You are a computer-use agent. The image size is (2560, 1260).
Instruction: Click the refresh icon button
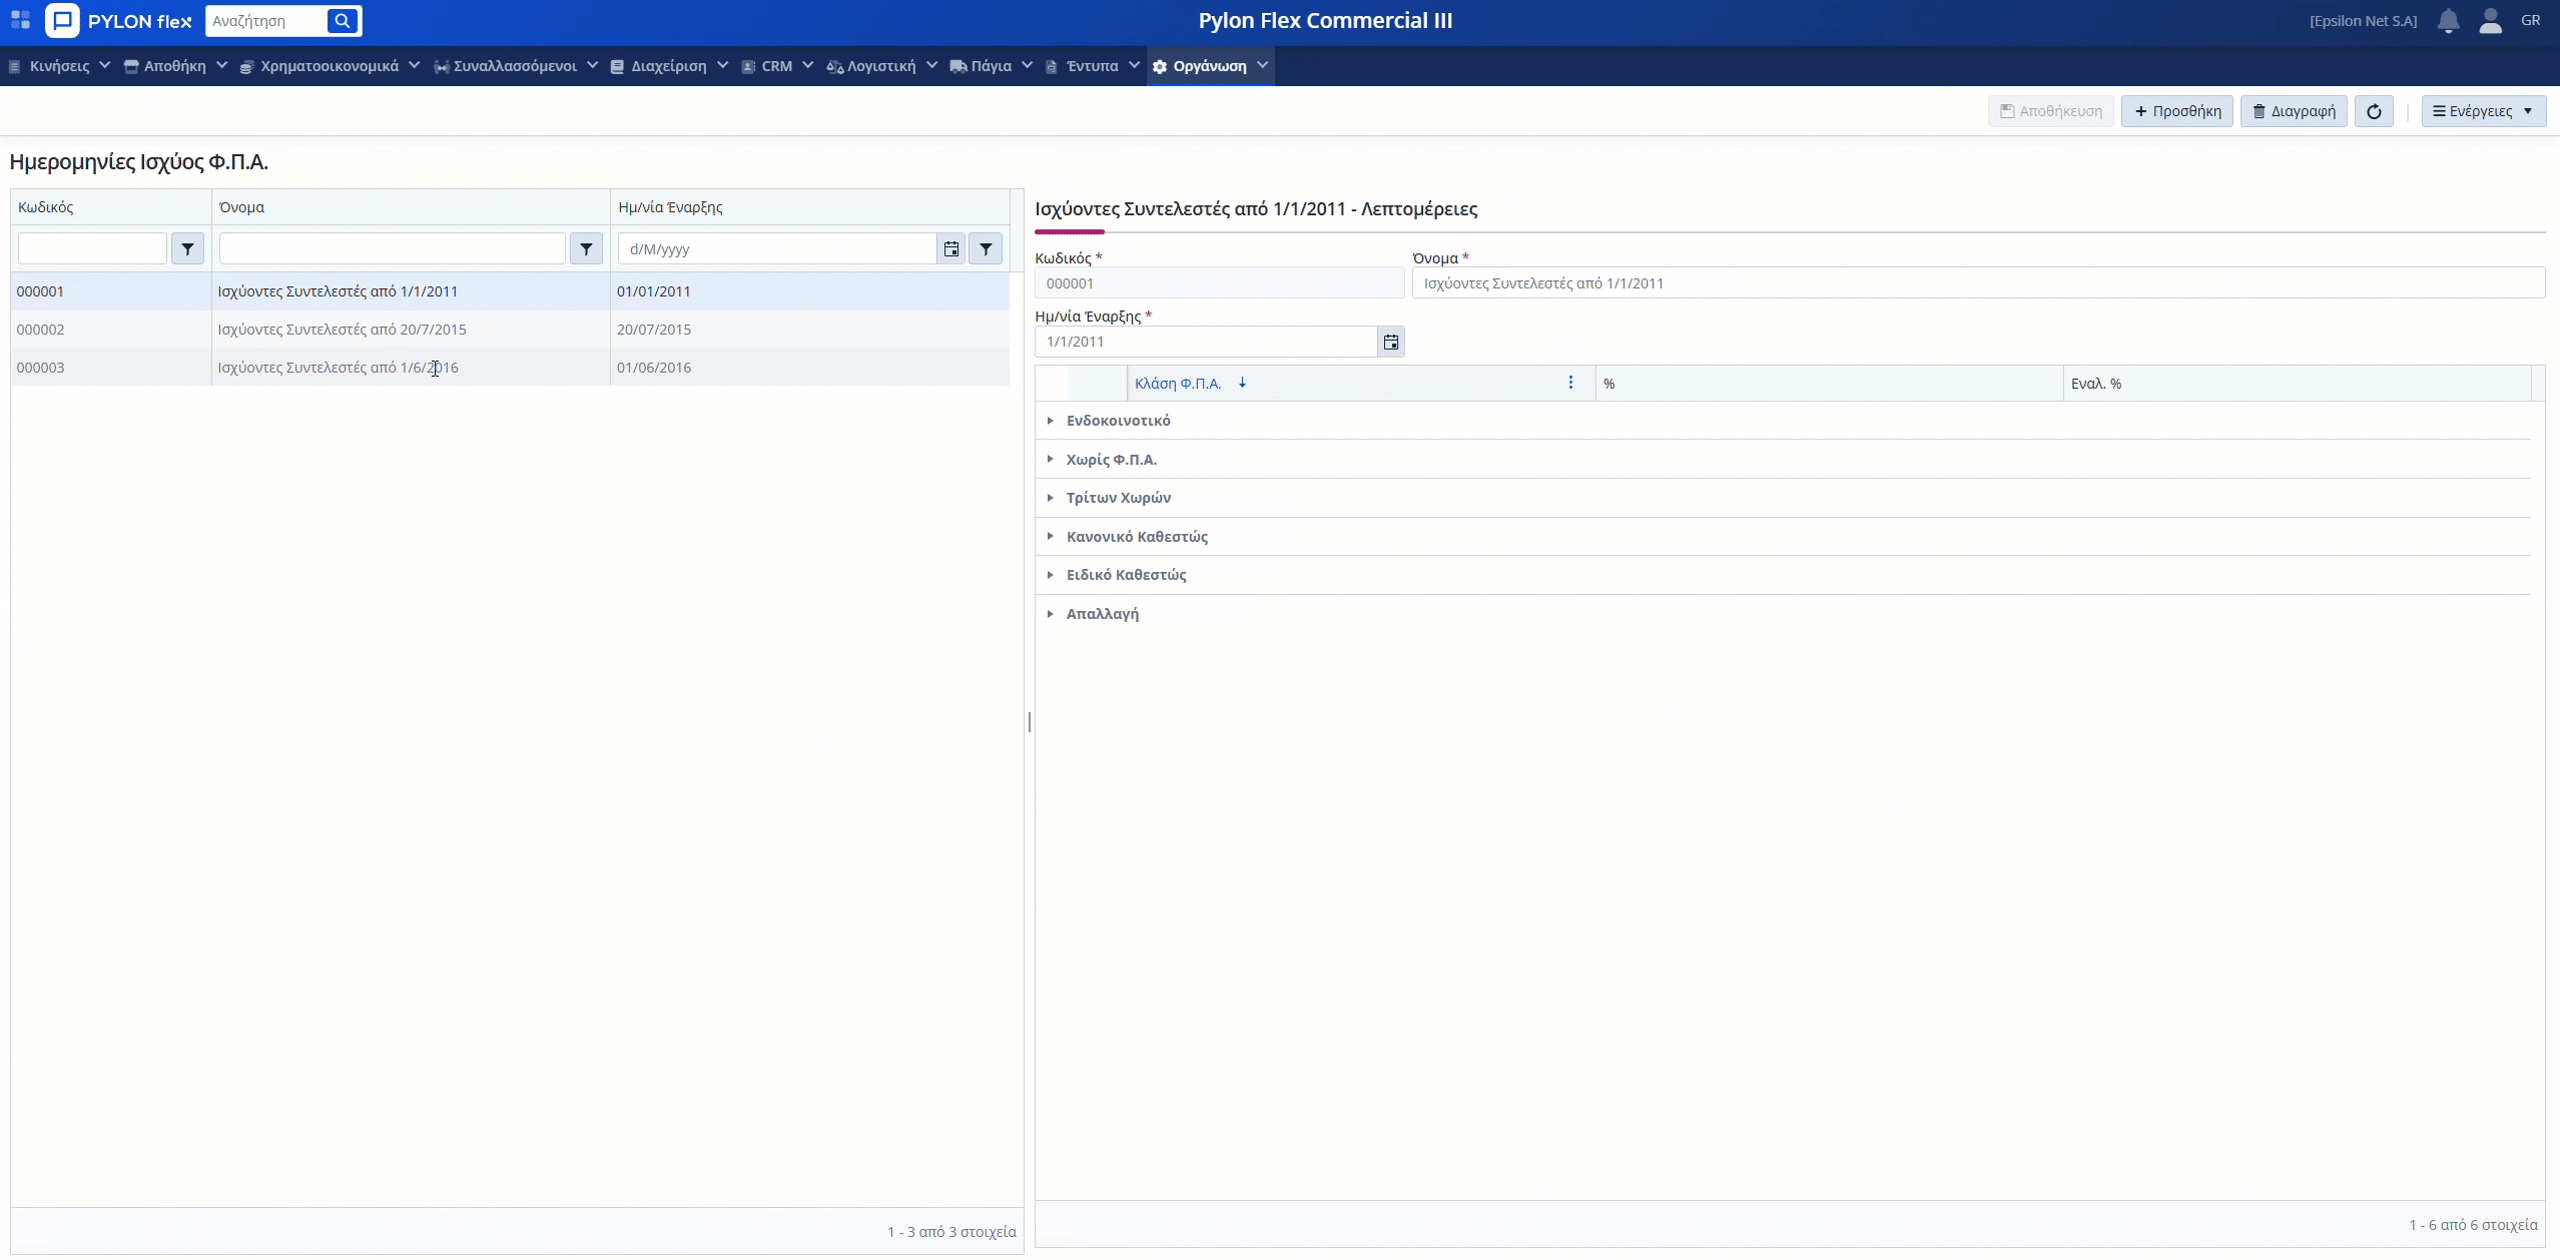click(2374, 111)
